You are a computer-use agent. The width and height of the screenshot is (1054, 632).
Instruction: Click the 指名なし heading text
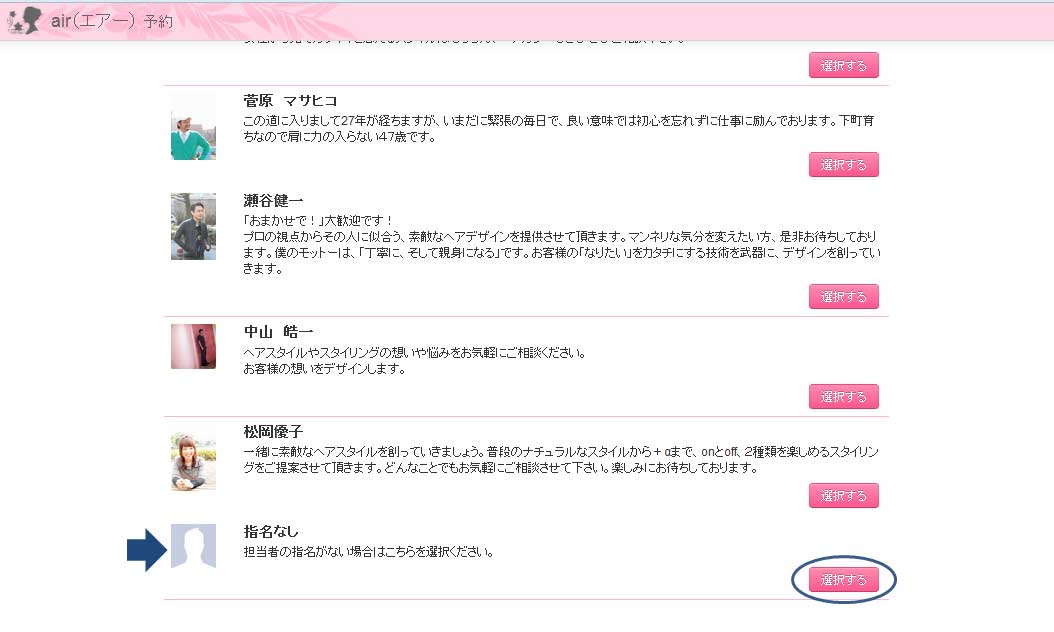point(271,531)
